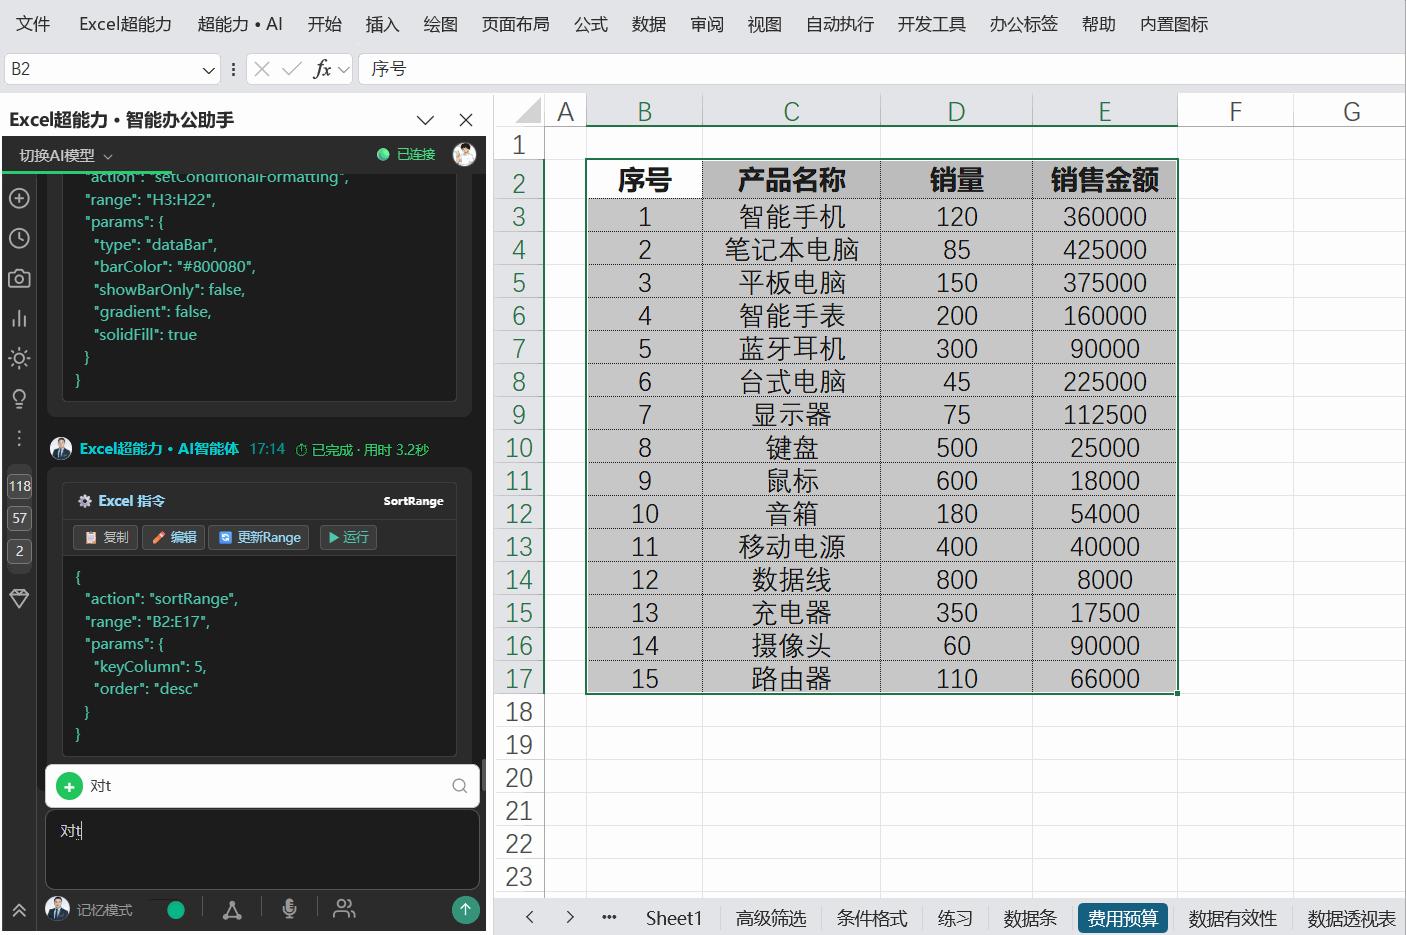Image resolution: width=1406 pixels, height=935 pixels.
Task: Click the 运行 run button
Action: point(348,537)
